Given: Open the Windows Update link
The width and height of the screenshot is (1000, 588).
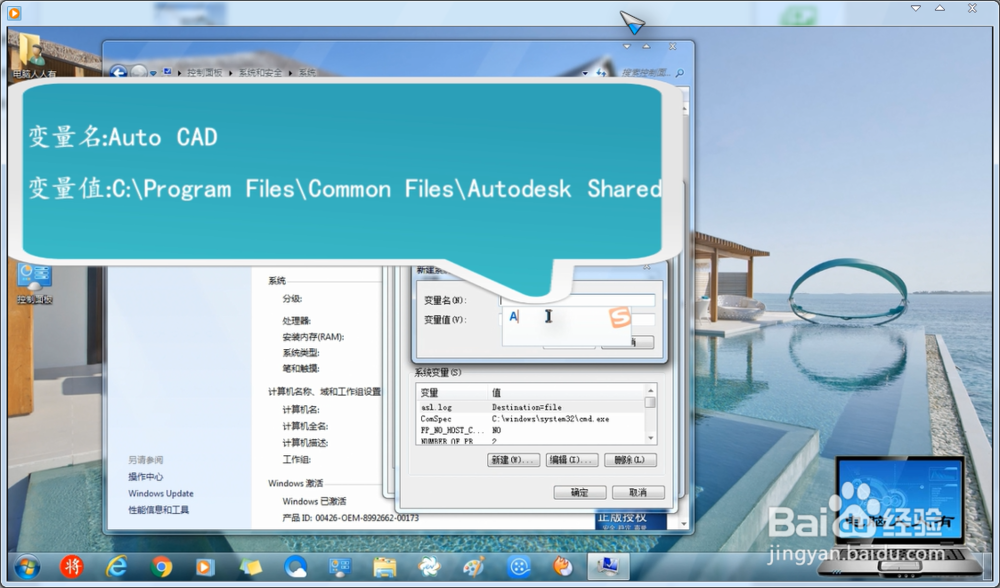Looking at the screenshot, I should pos(161,493).
